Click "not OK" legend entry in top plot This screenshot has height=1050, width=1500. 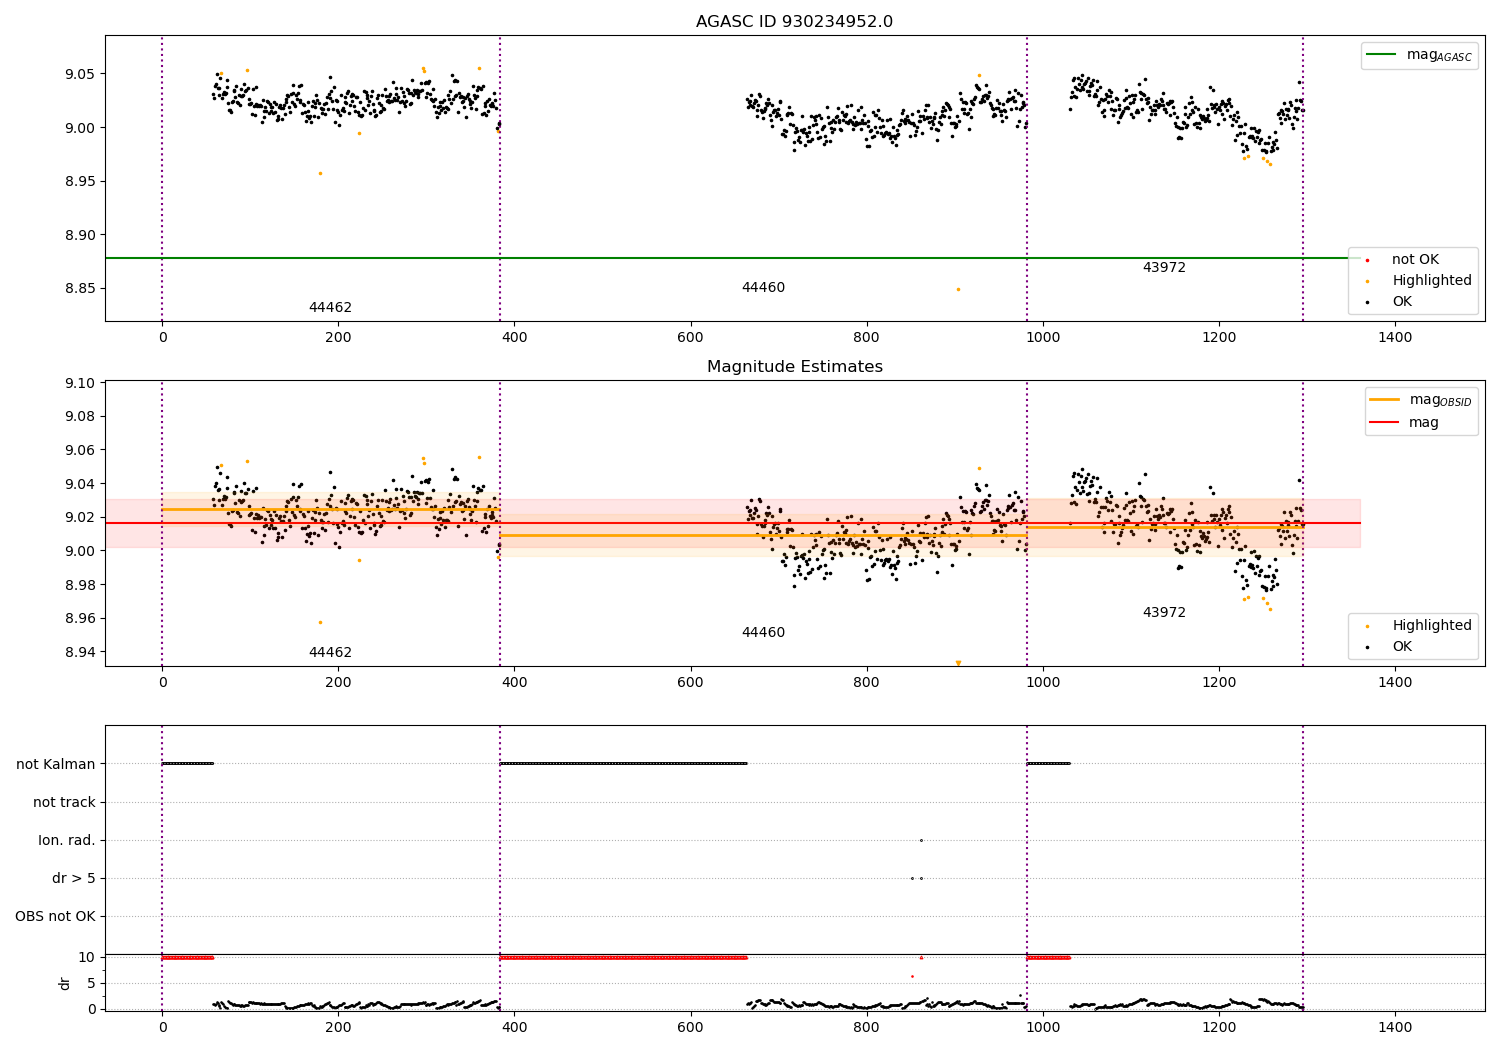tap(1415, 259)
